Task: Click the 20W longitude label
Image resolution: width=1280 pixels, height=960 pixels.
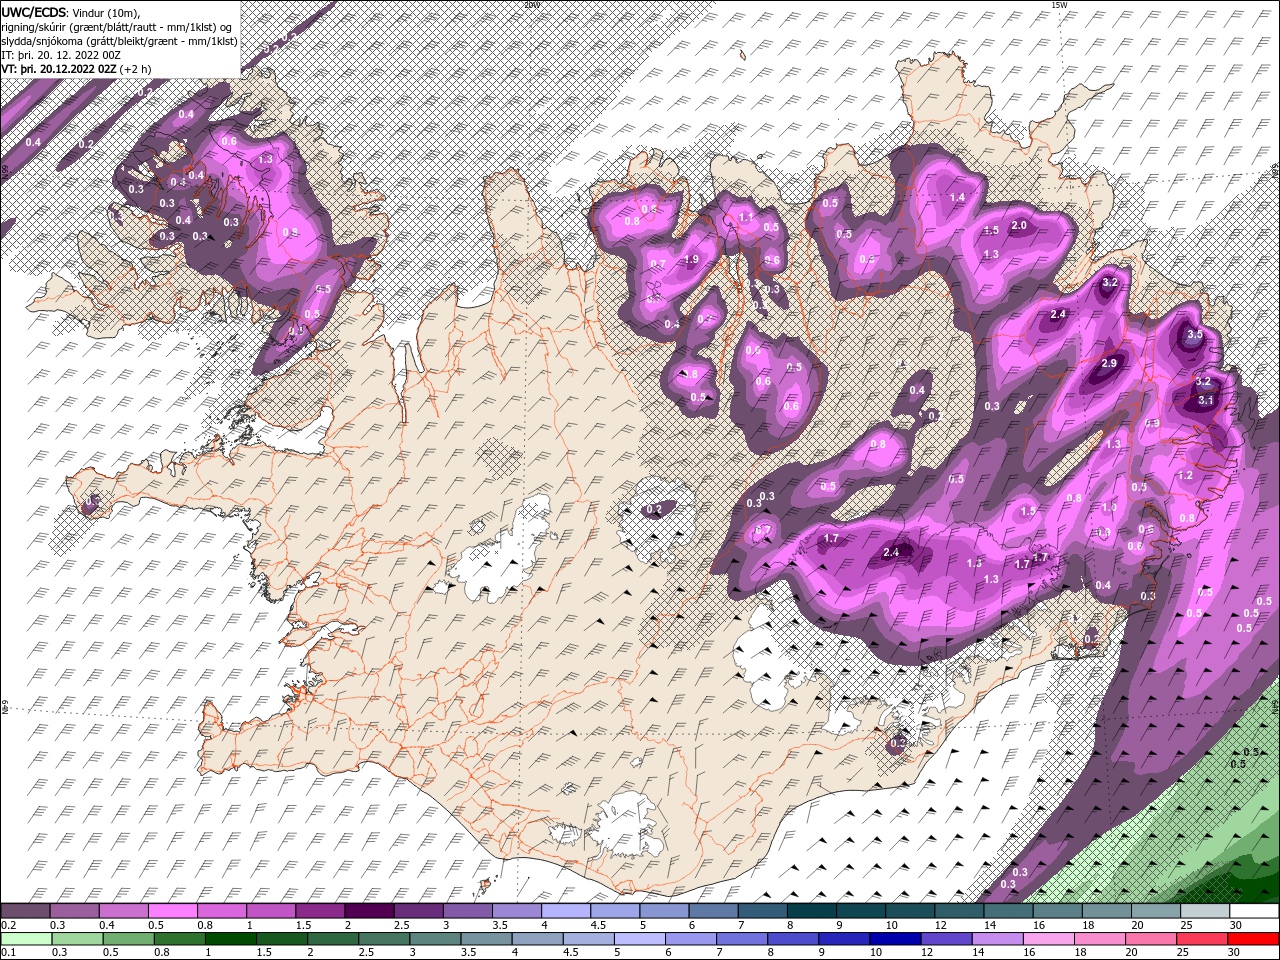Action: [x=531, y=5]
